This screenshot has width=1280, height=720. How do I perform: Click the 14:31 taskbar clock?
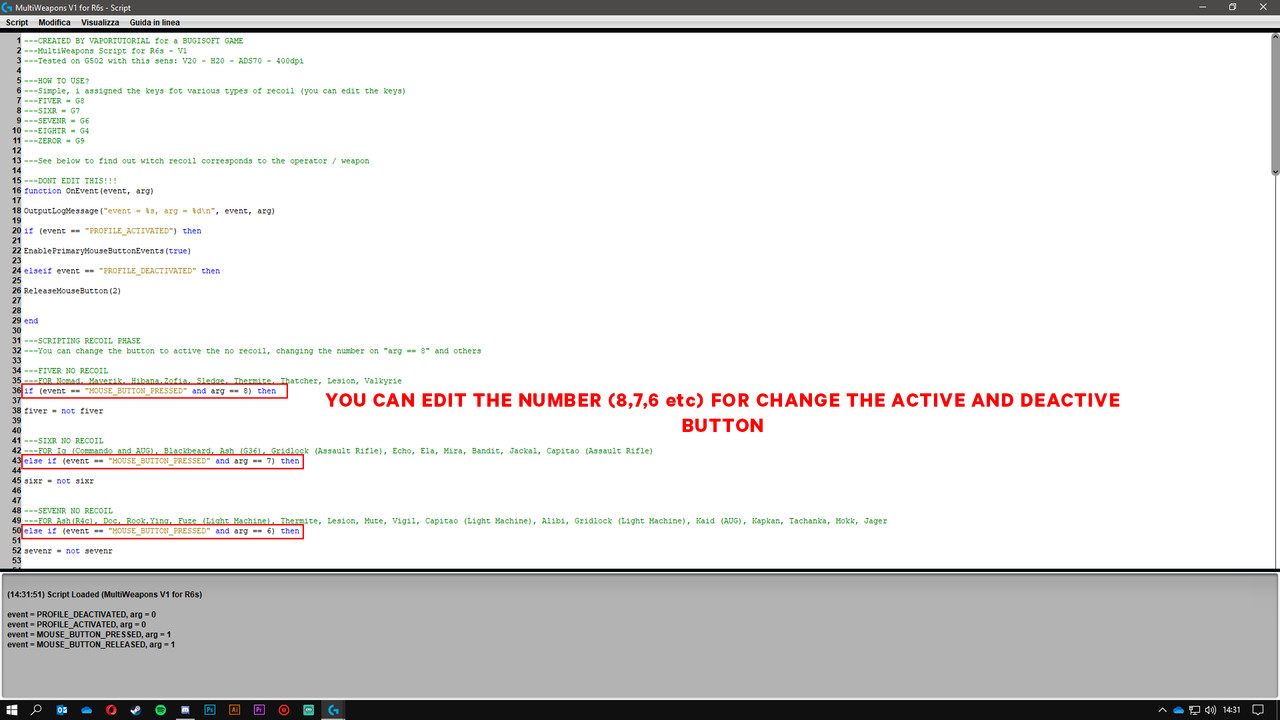pyautogui.click(x=1232, y=710)
